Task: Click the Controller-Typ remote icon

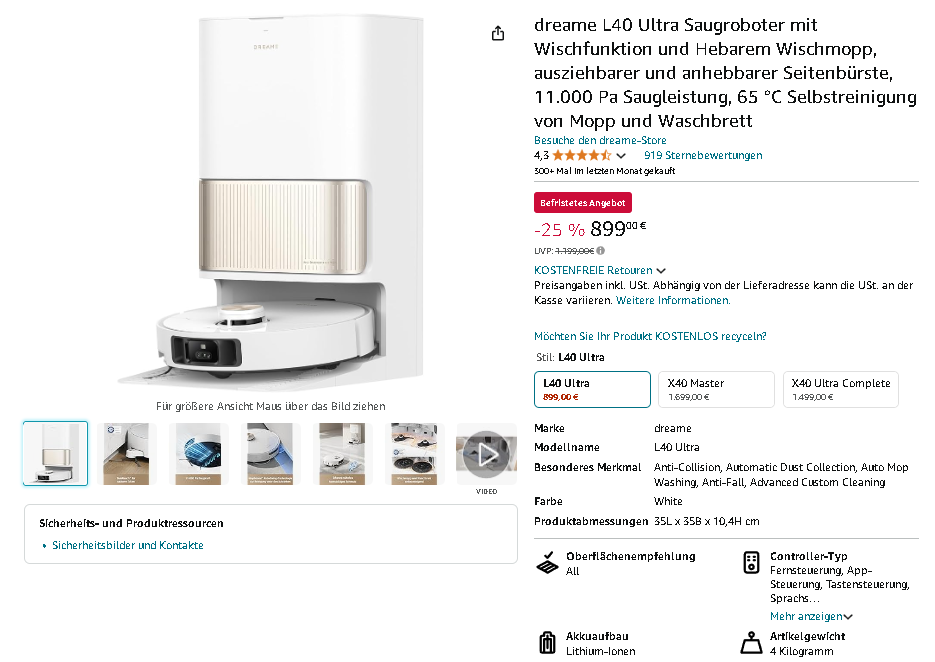Action: click(751, 562)
